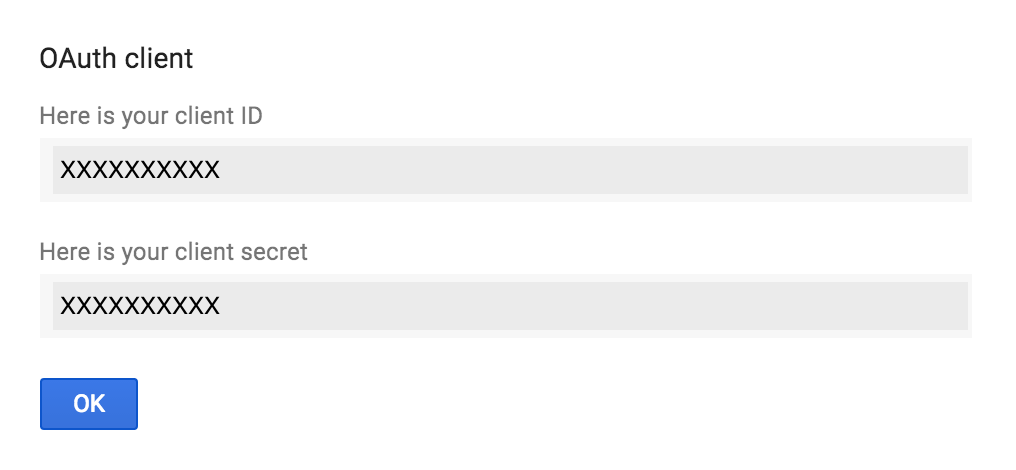Place cursor at start of client secret value
This screenshot has width=1016, height=470.
pos(61,305)
